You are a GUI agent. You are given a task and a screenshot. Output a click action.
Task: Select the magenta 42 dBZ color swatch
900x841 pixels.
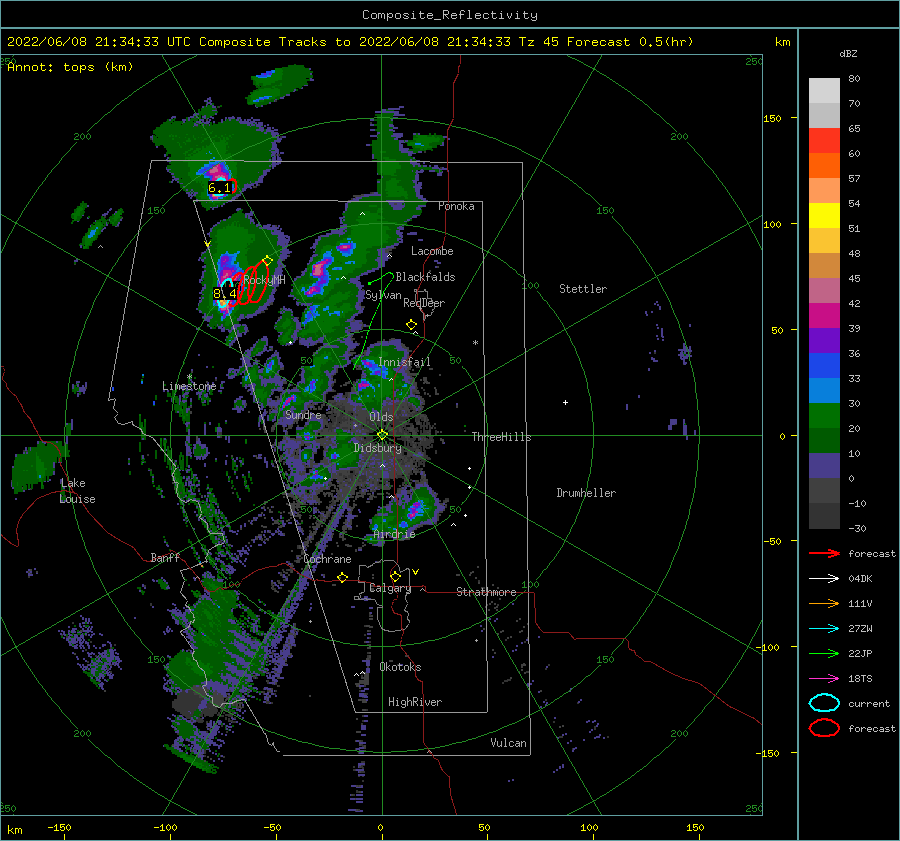[x=824, y=315]
